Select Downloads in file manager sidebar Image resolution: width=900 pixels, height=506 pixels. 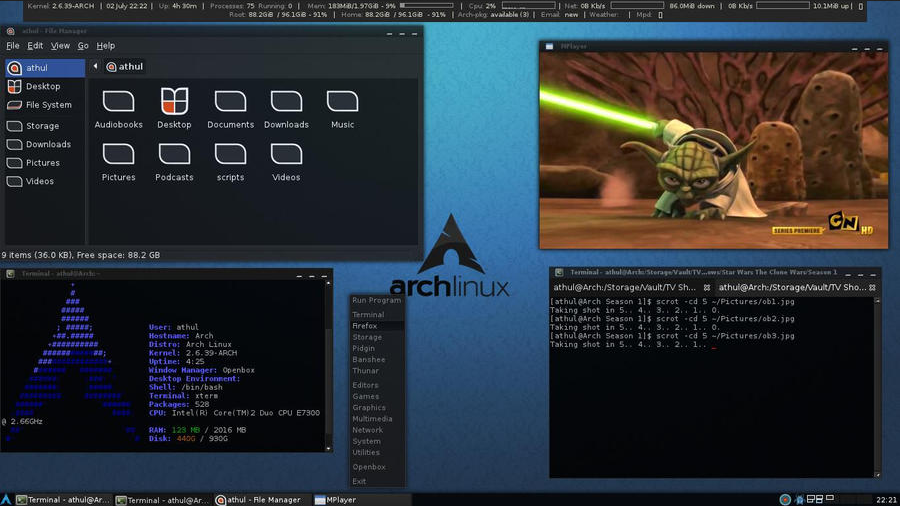point(45,144)
